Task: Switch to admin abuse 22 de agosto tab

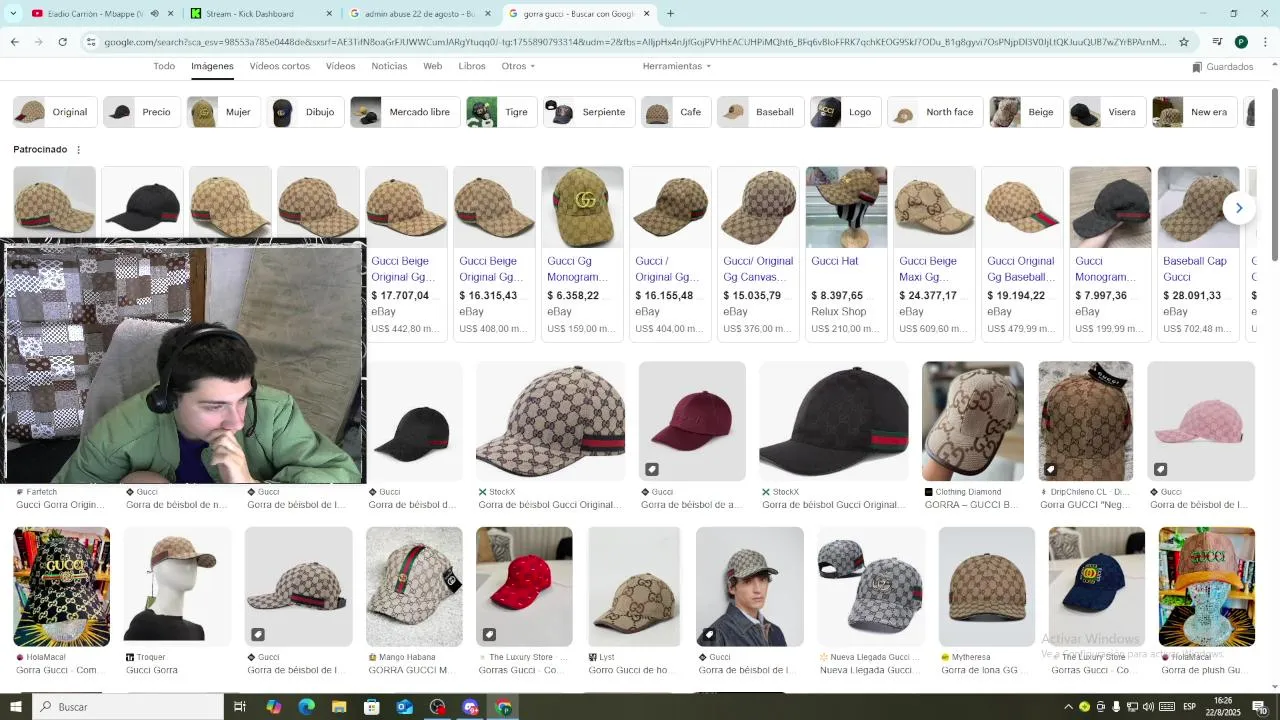Action: [420, 14]
